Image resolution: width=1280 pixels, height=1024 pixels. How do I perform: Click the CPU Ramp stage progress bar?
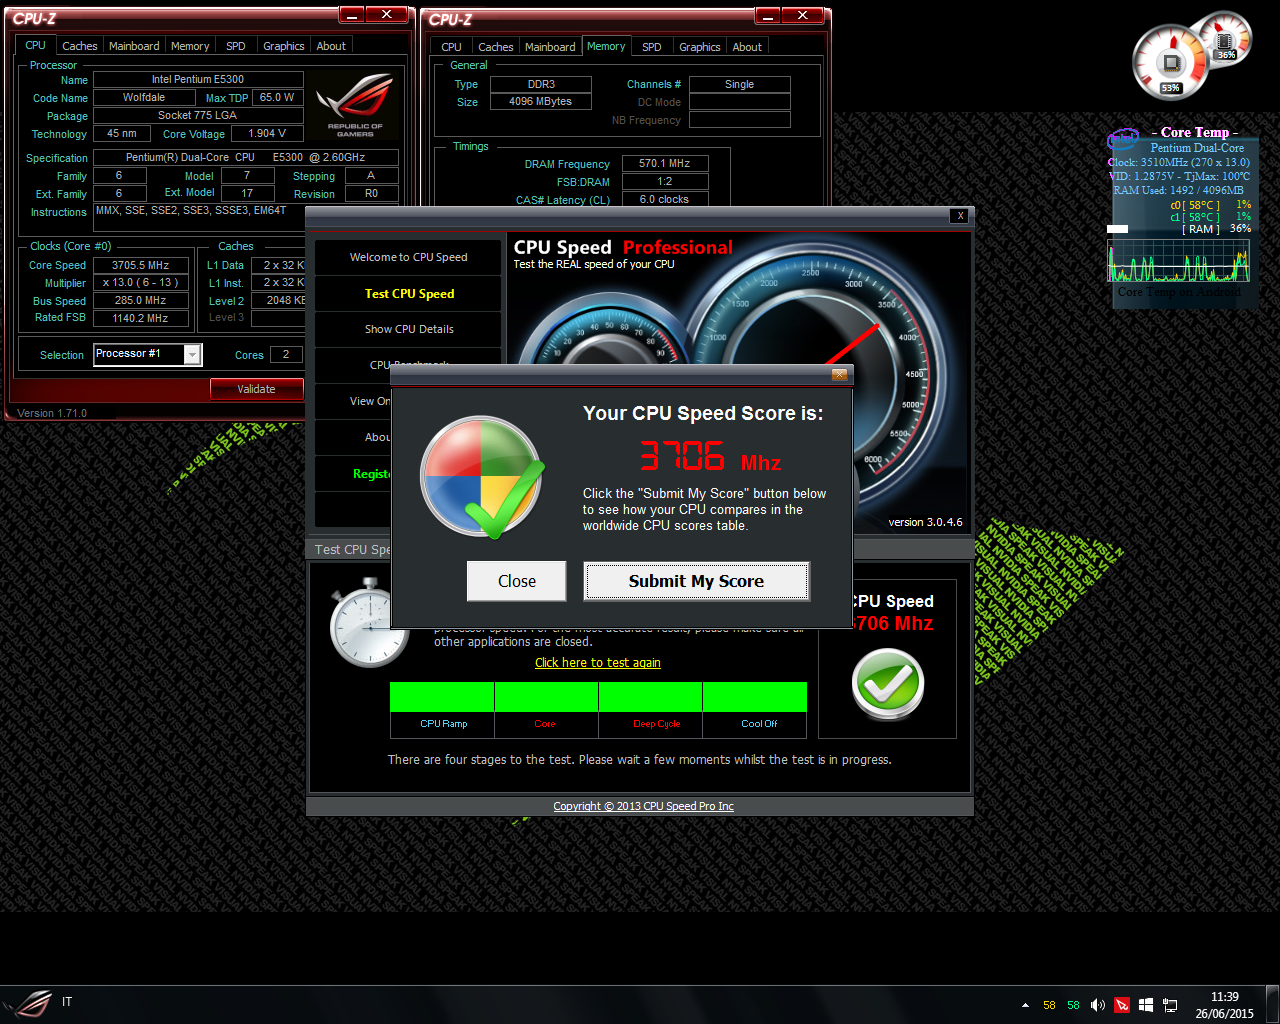click(x=442, y=697)
